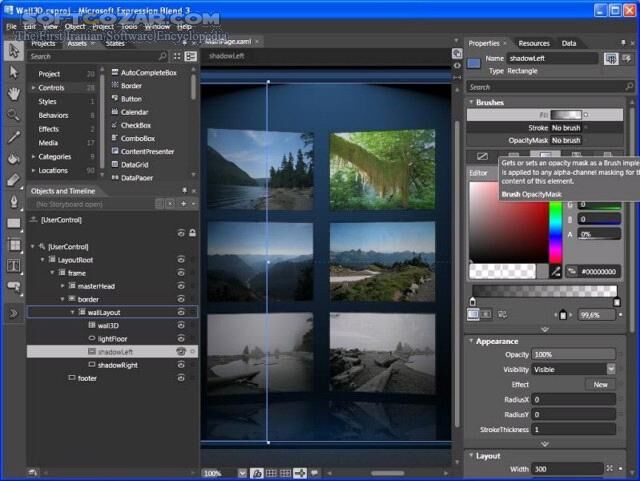
Task: Hide the wall3D element
Action: click(182, 326)
